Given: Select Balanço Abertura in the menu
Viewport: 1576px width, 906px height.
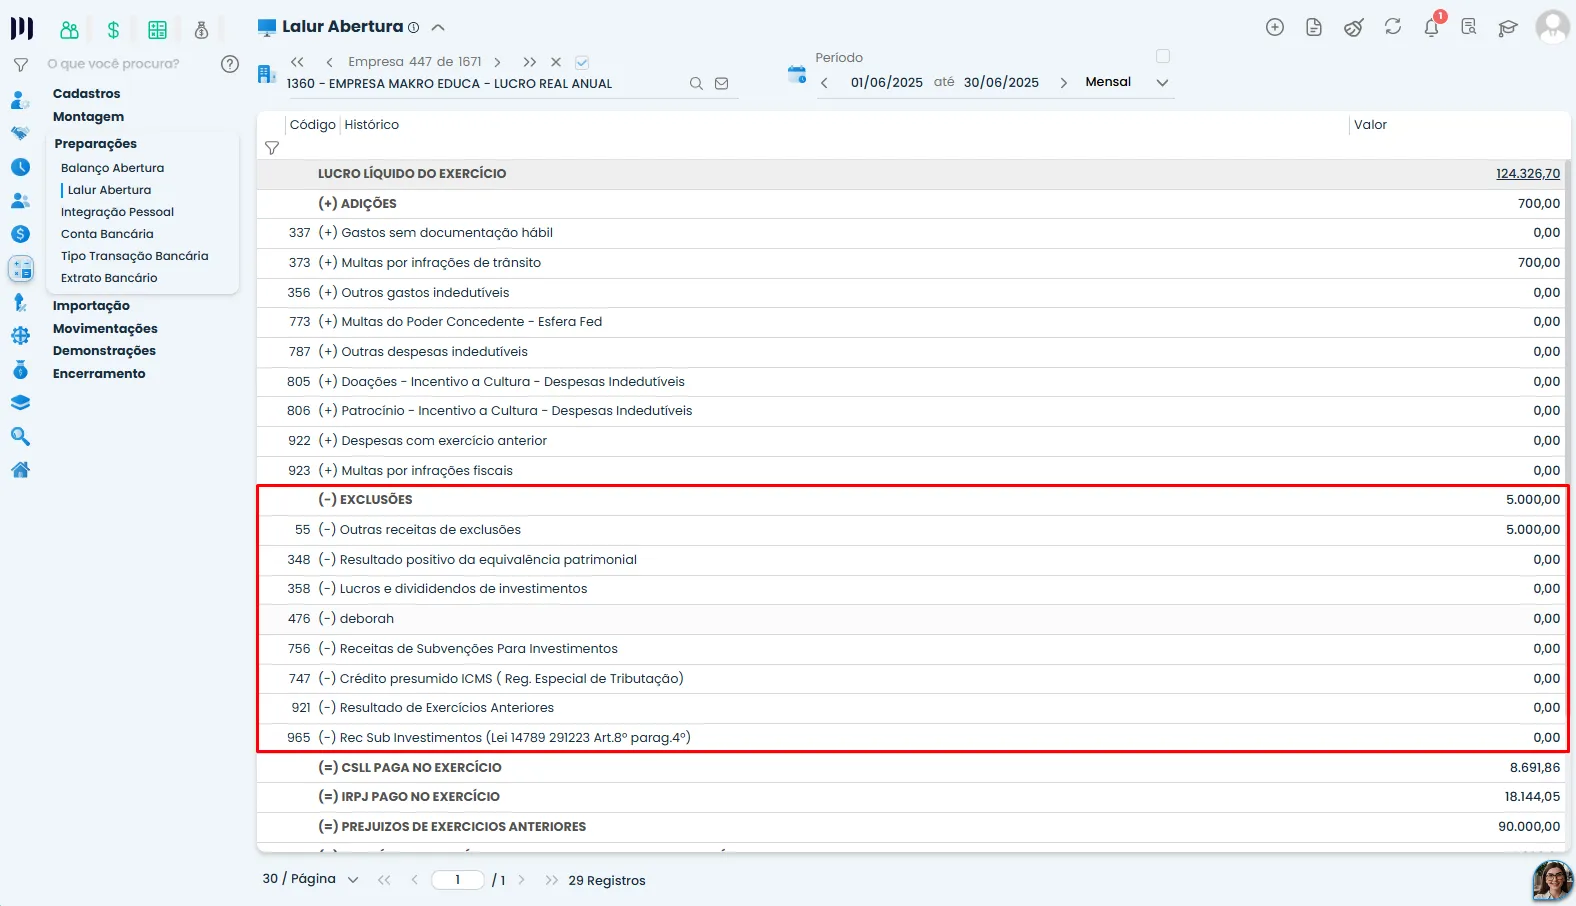Looking at the screenshot, I should pos(113,168).
